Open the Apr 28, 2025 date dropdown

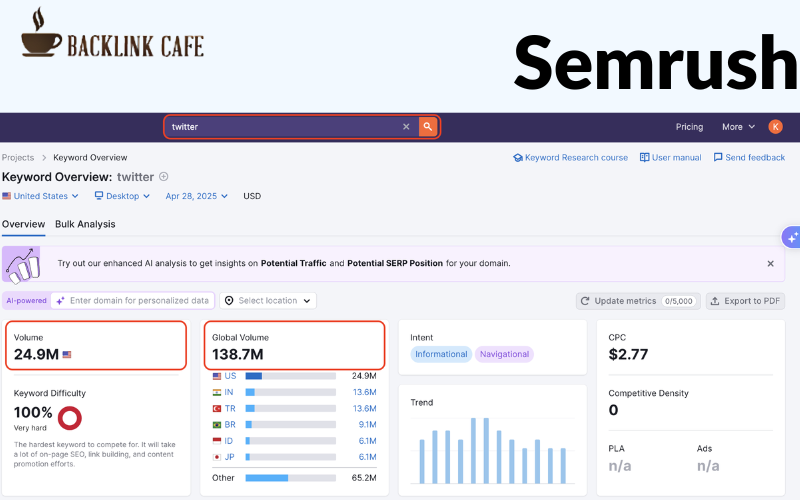(196, 196)
